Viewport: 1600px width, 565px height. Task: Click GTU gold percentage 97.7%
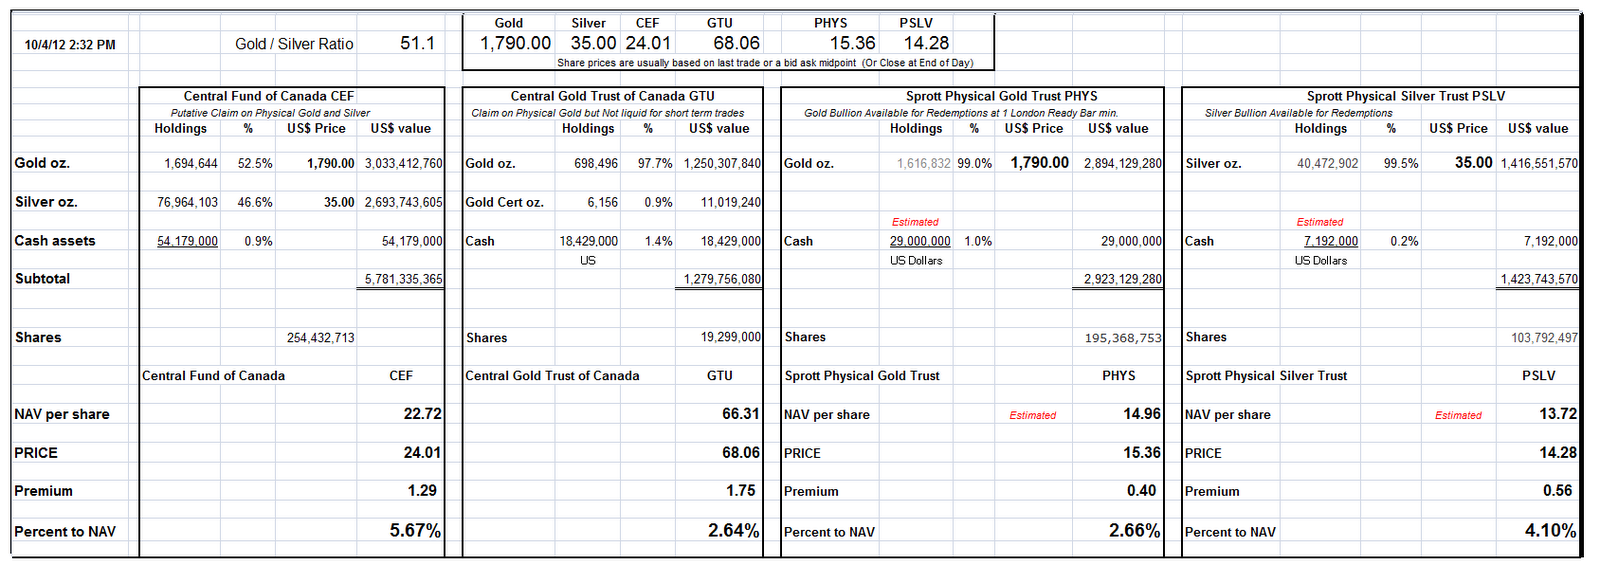tap(655, 163)
